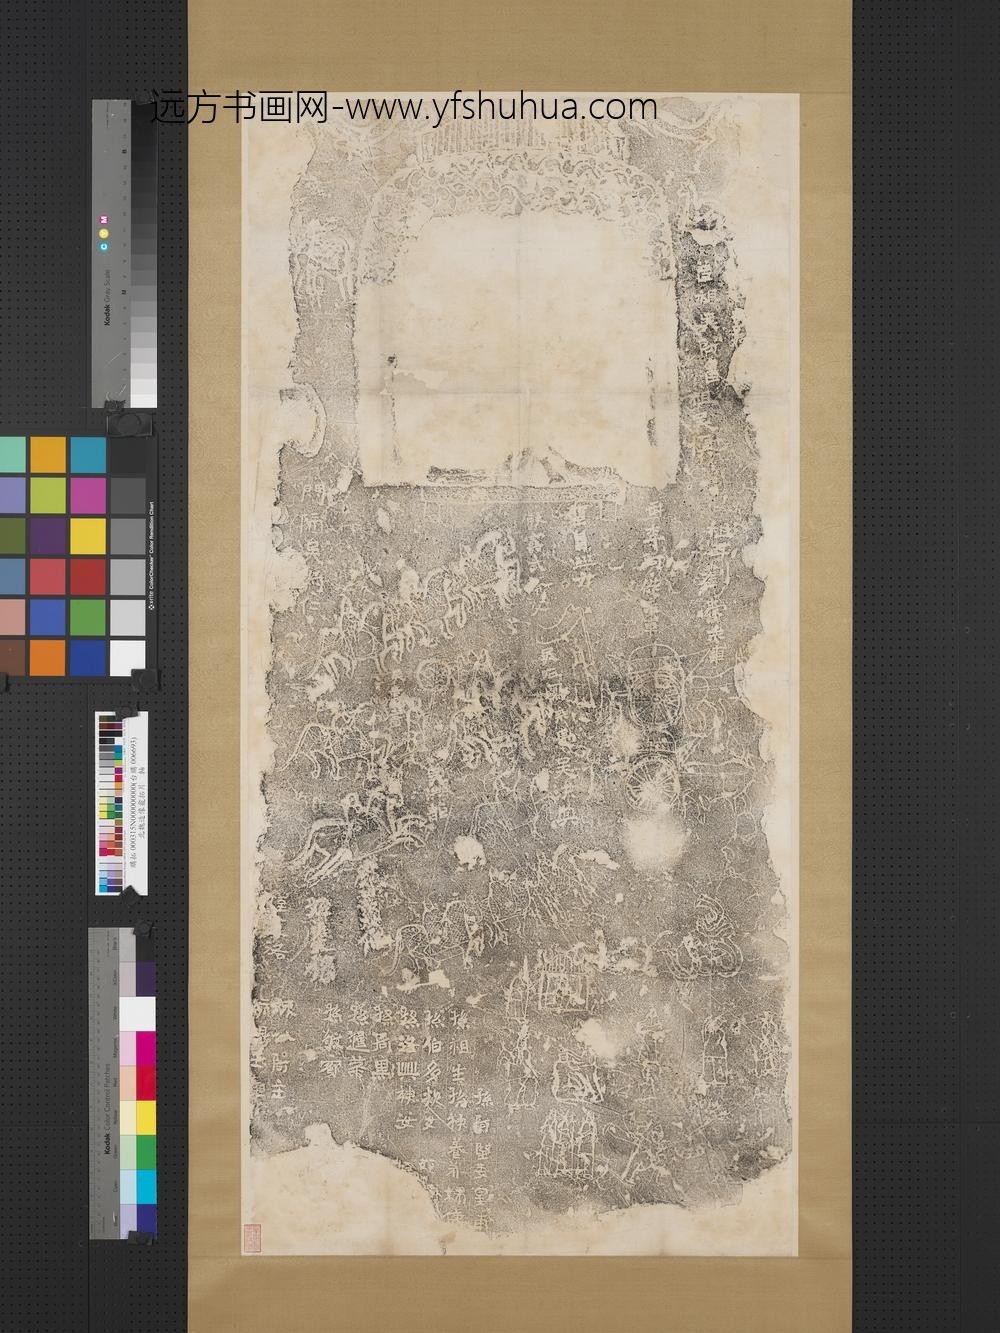Pick the black patch in the ColorChecker chart
Image resolution: width=1000 pixels, height=1333 pixels.
(127, 455)
